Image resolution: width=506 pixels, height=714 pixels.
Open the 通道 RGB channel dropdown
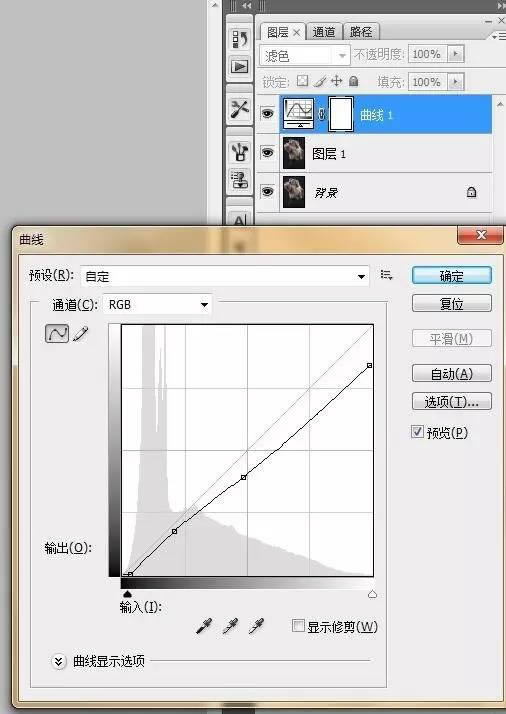pos(158,304)
